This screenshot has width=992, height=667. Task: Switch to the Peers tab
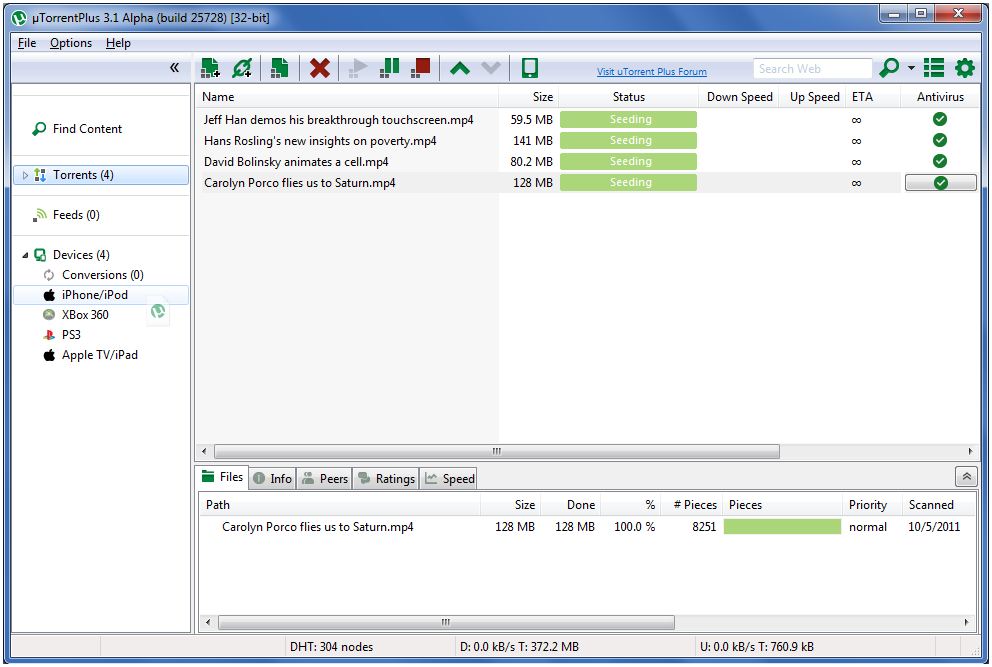tap(325, 478)
